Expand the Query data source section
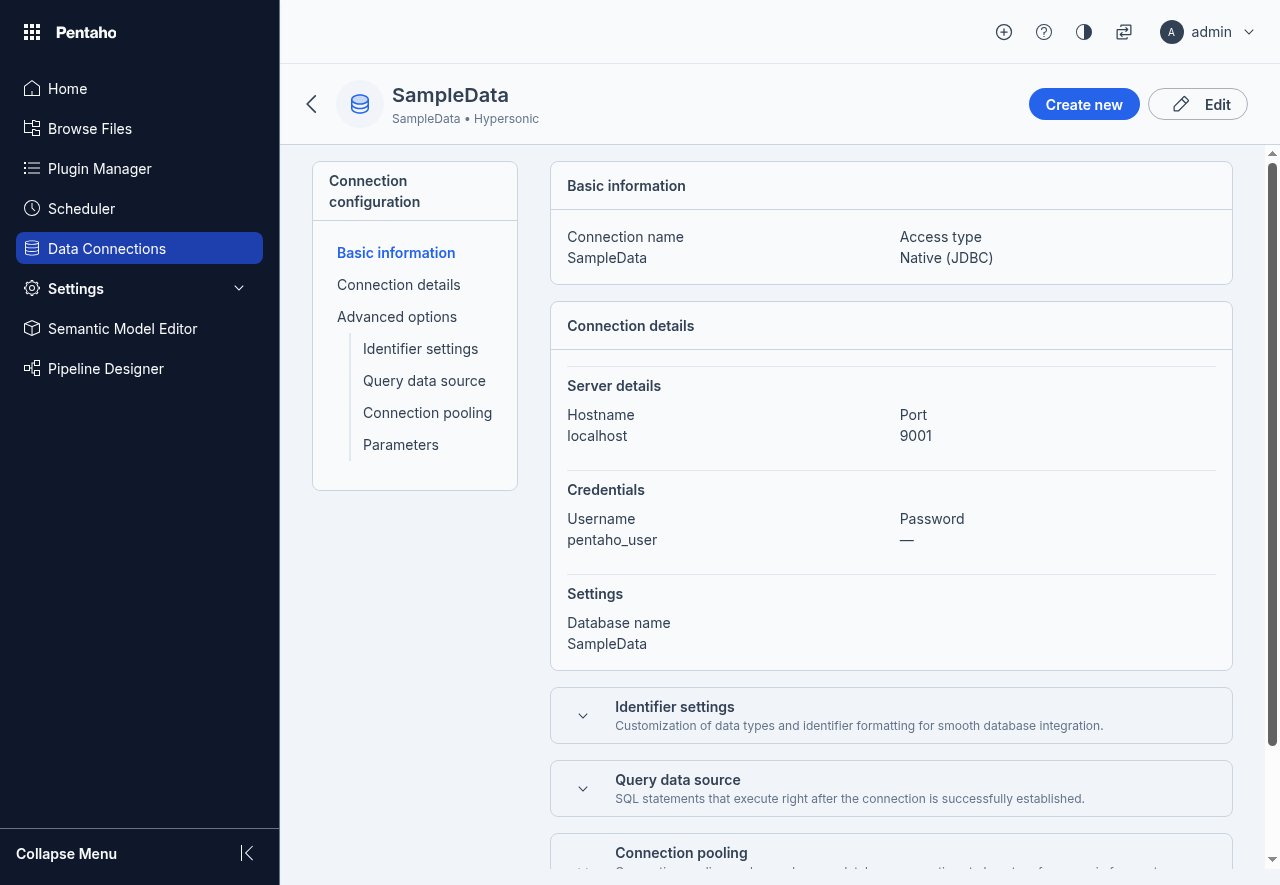 583,789
